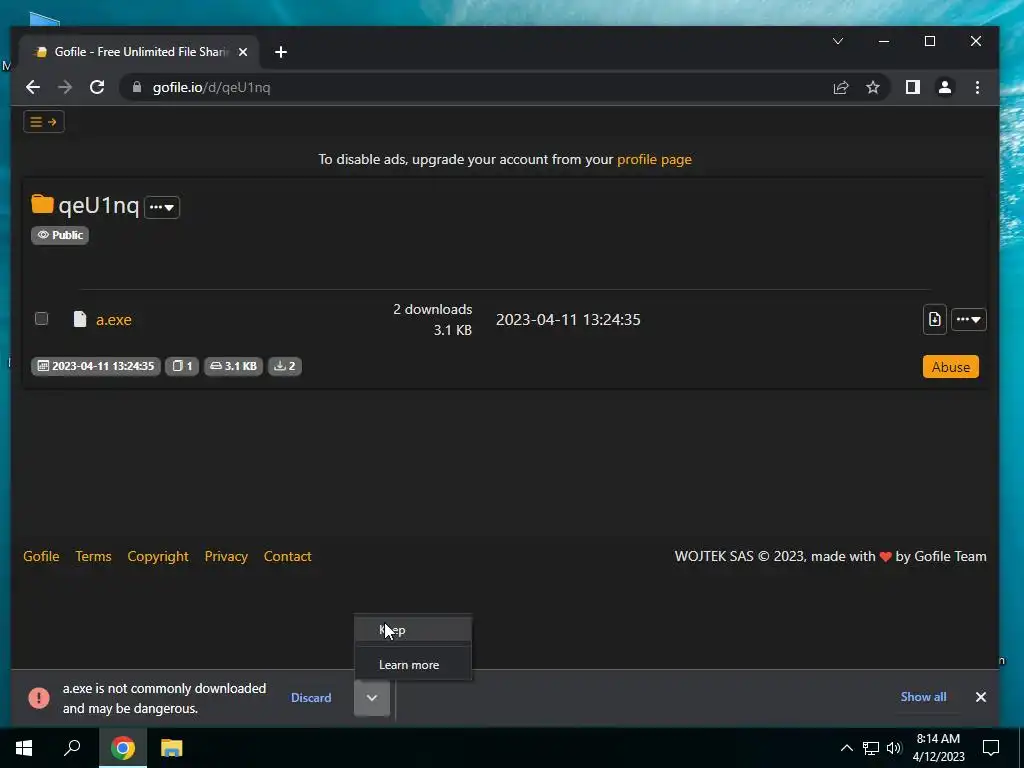Open taskbar clock and date
Screen dimensions: 1024x768
point(938,748)
